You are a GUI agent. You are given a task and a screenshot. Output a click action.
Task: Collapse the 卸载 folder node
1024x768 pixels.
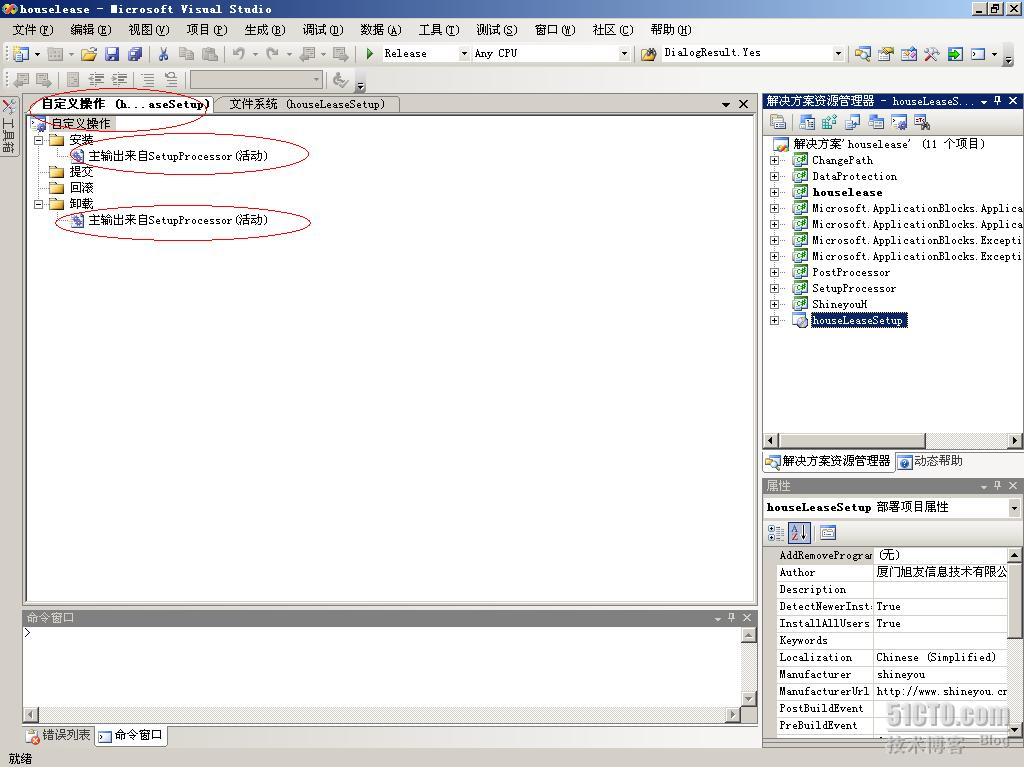[x=39, y=204]
